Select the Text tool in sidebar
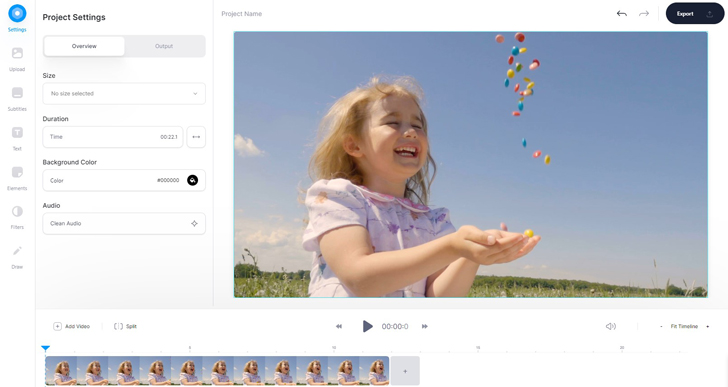Viewport: 728px width, 387px height. (x=17, y=133)
